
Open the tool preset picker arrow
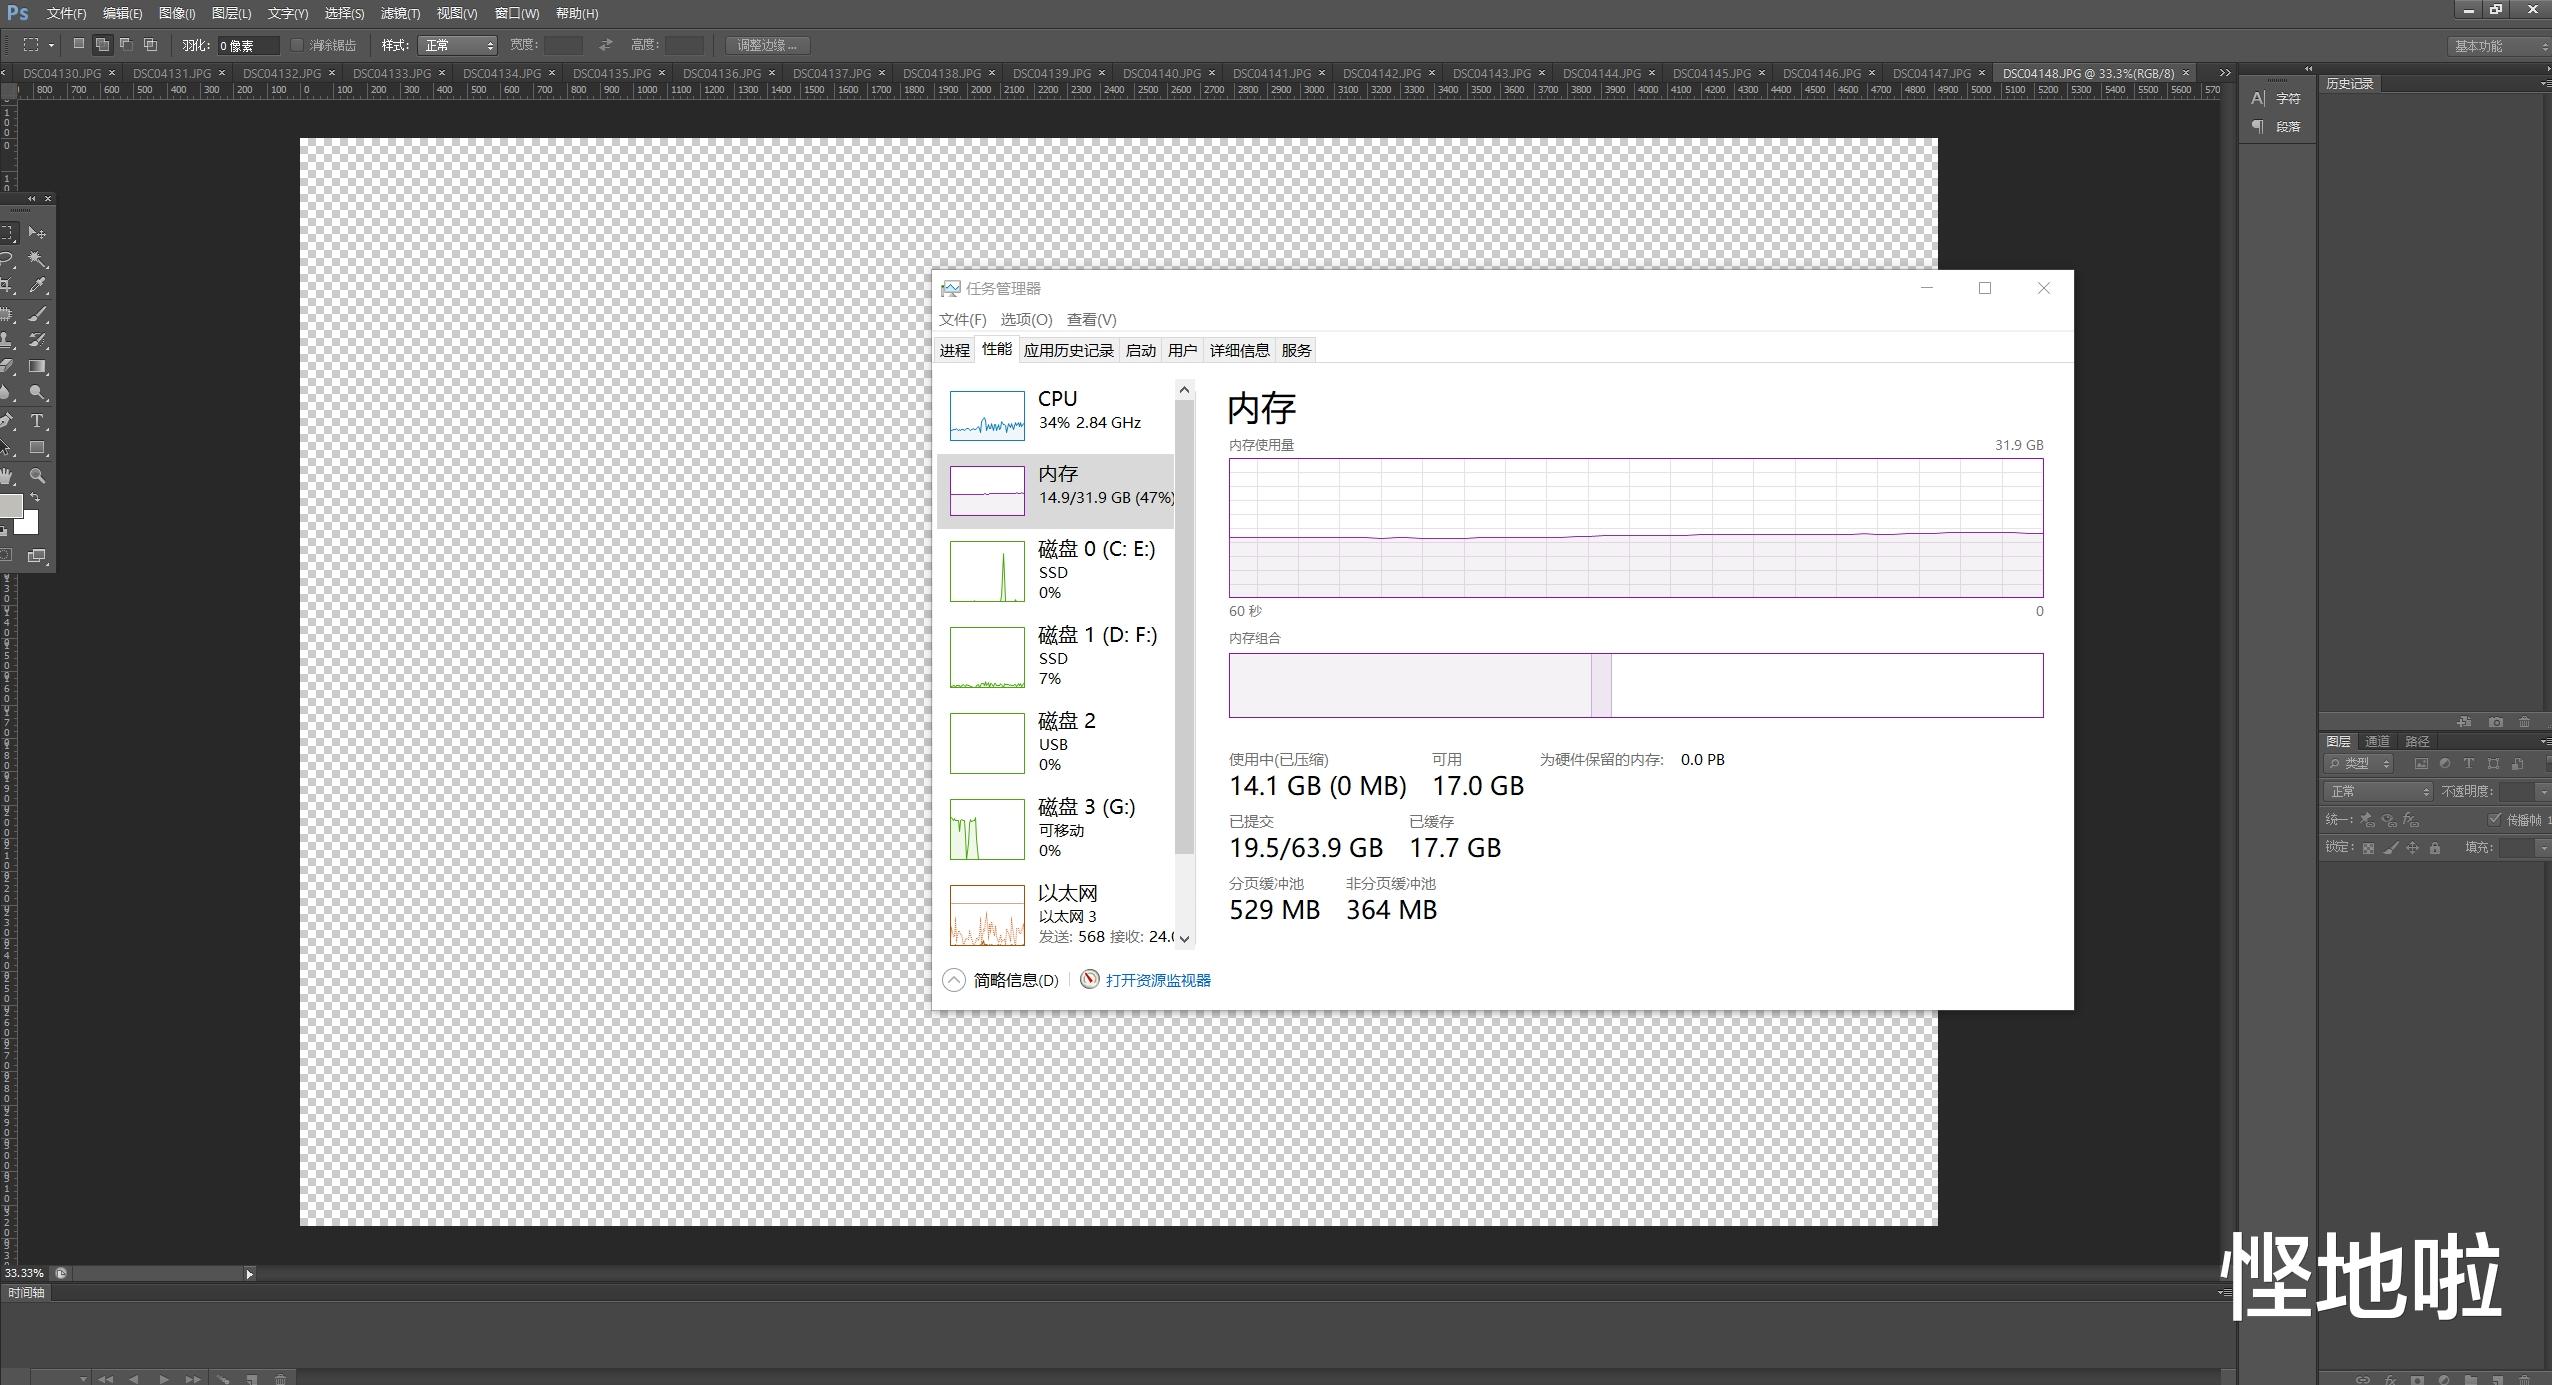(x=50, y=45)
